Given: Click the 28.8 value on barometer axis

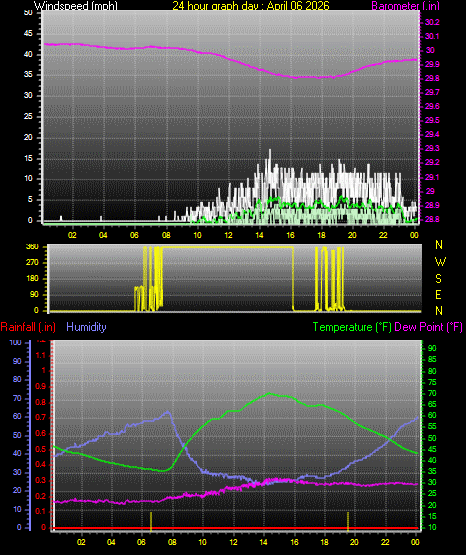Looking at the screenshot, I should click(432, 219).
